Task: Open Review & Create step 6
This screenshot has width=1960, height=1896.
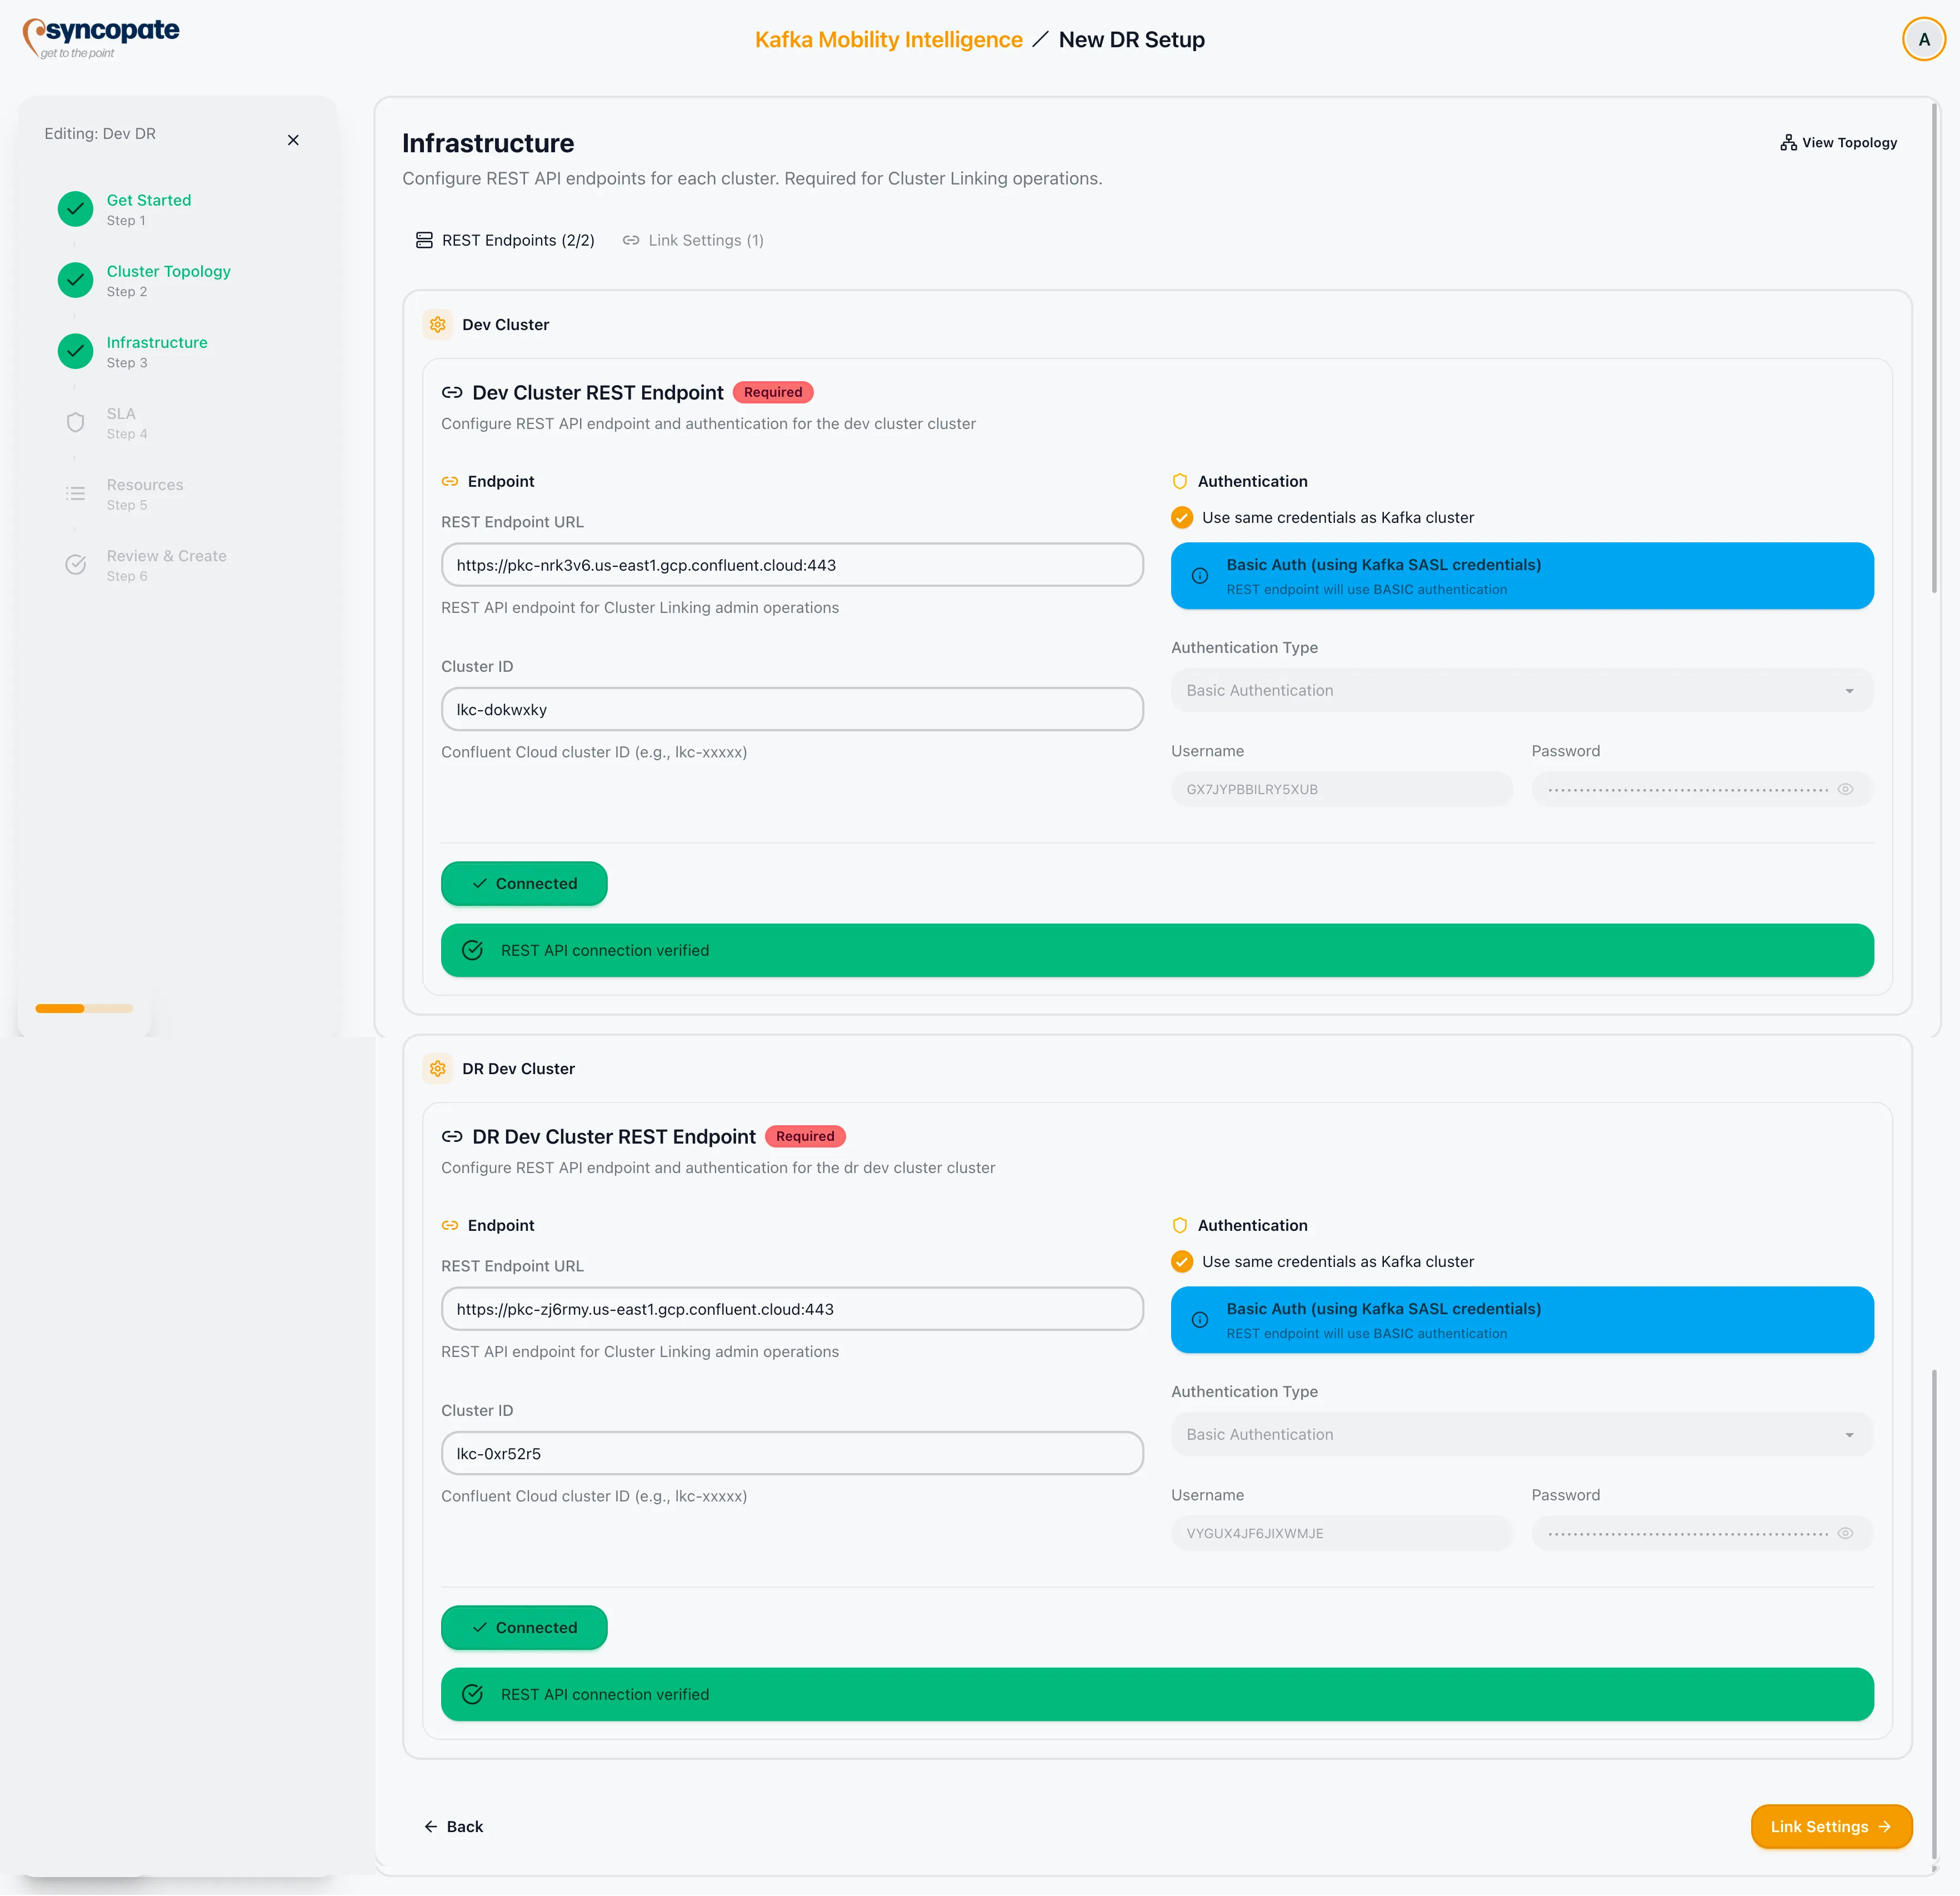Action: [167, 565]
